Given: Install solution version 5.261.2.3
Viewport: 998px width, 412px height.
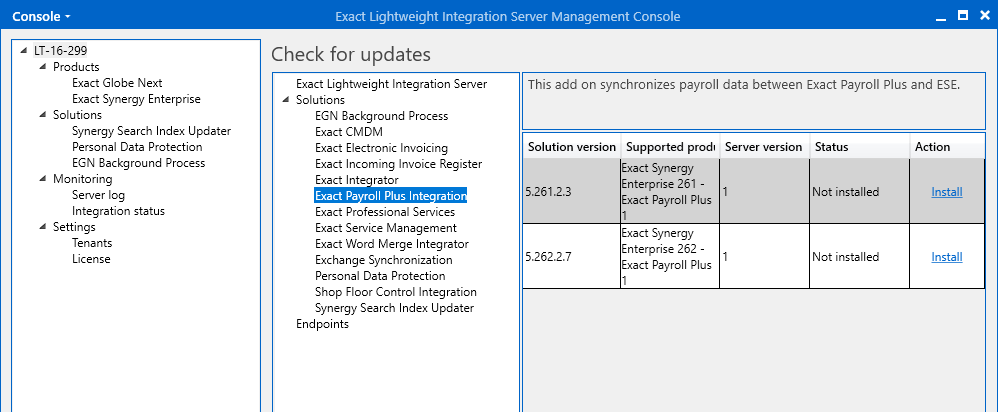Looking at the screenshot, I should 946,192.
